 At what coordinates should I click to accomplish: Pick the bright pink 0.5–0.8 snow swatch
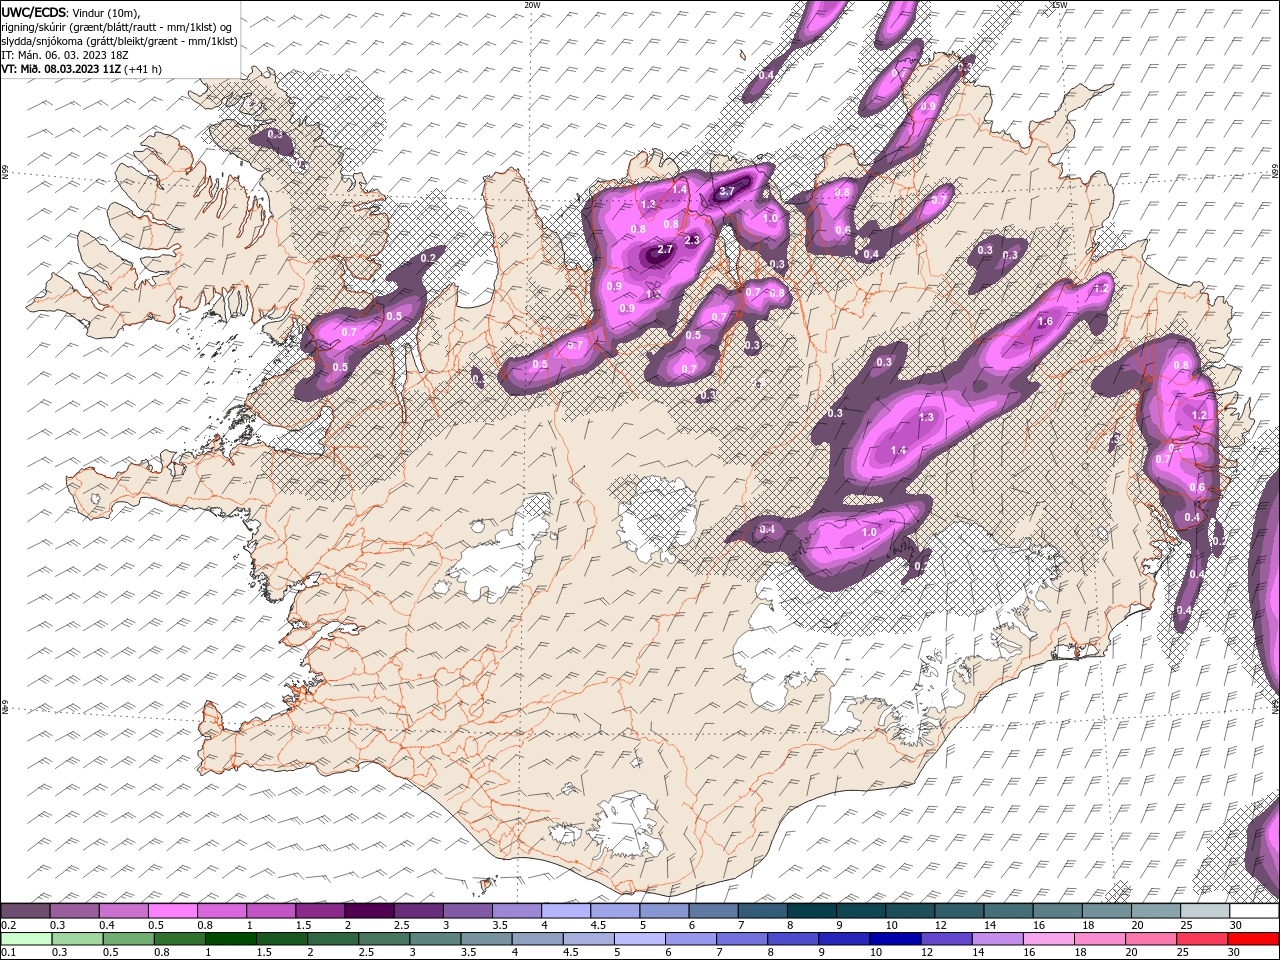tap(172, 911)
